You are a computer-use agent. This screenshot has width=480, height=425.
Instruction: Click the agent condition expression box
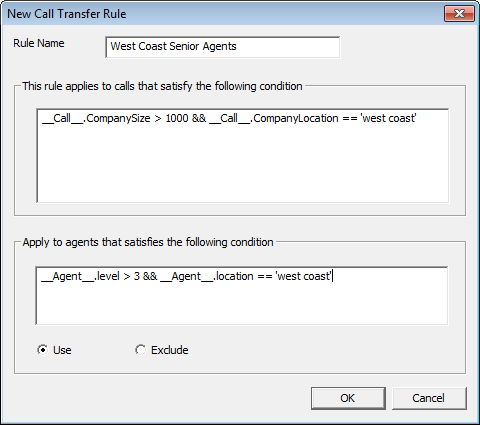point(242,295)
